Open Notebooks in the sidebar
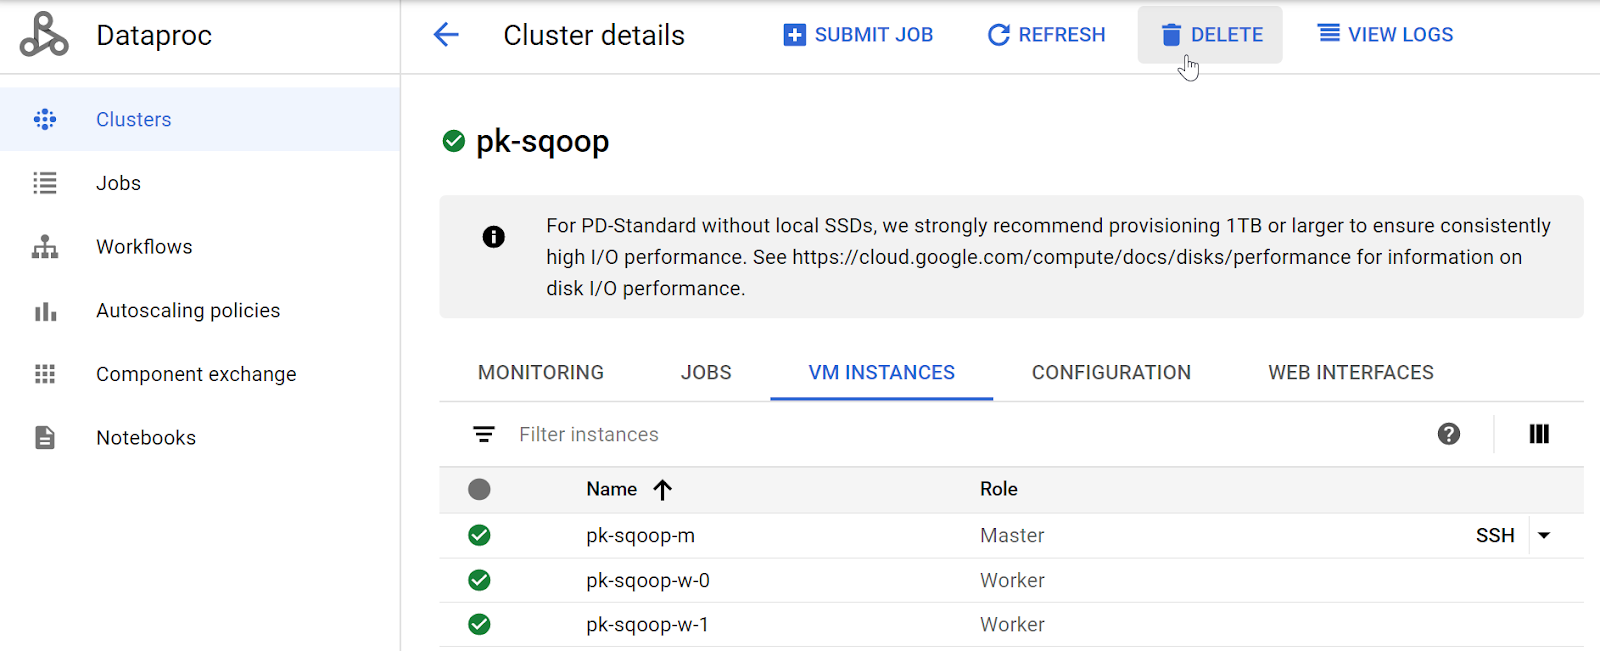 click(200, 438)
